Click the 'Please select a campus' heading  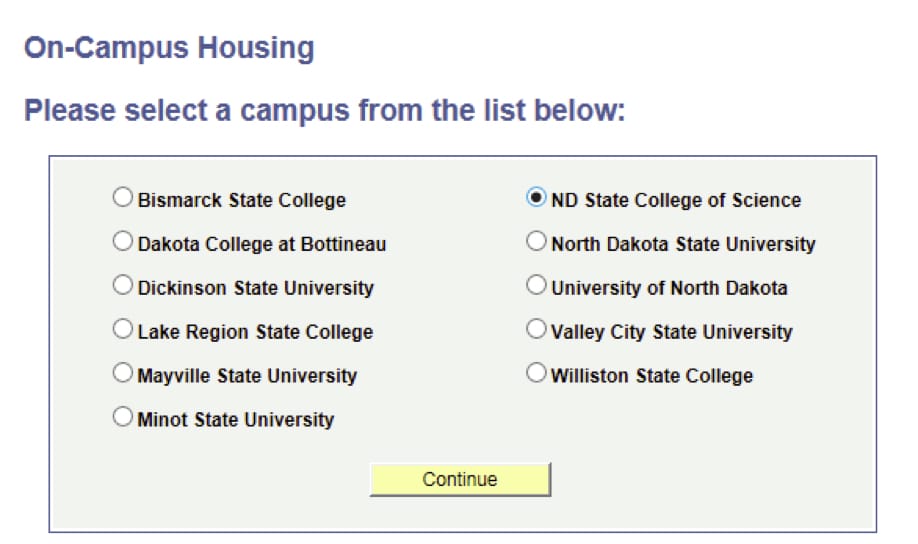(x=324, y=109)
